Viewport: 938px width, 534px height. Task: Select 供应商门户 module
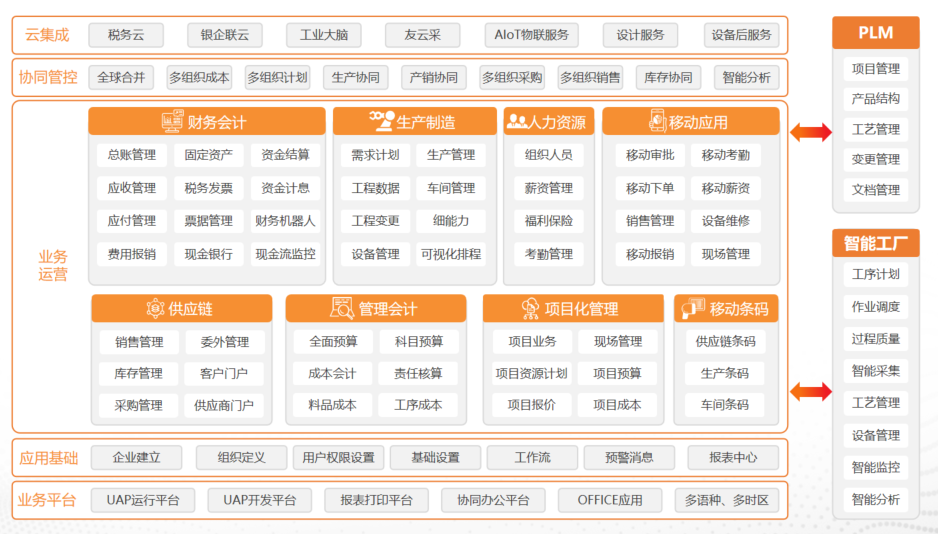(224, 405)
